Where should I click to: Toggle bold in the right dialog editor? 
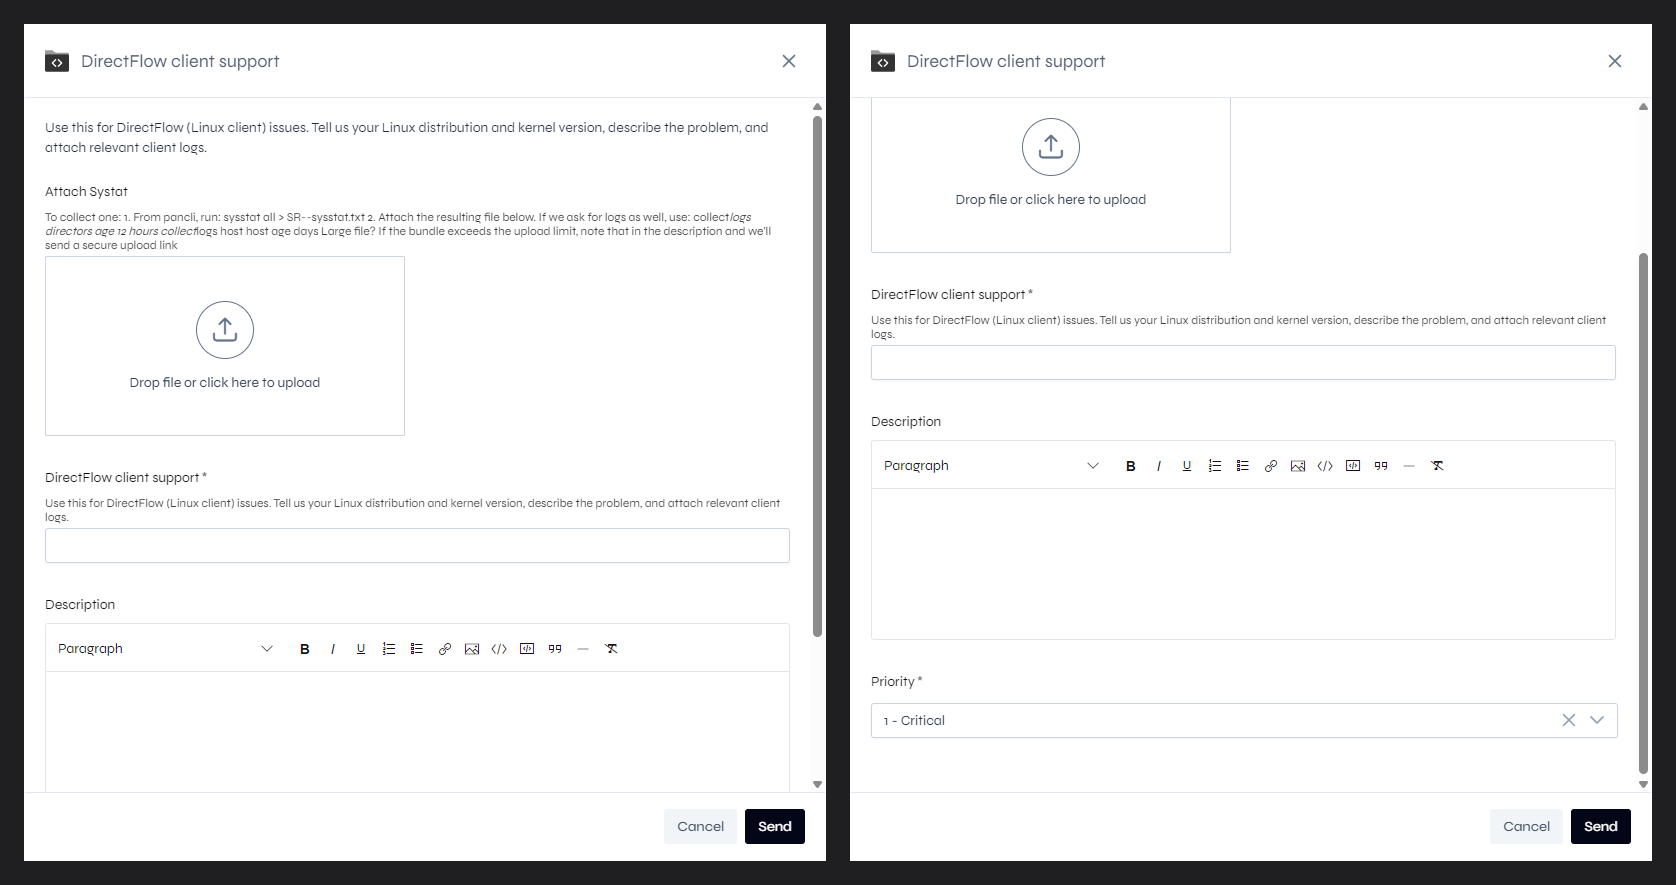click(x=1131, y=466)
